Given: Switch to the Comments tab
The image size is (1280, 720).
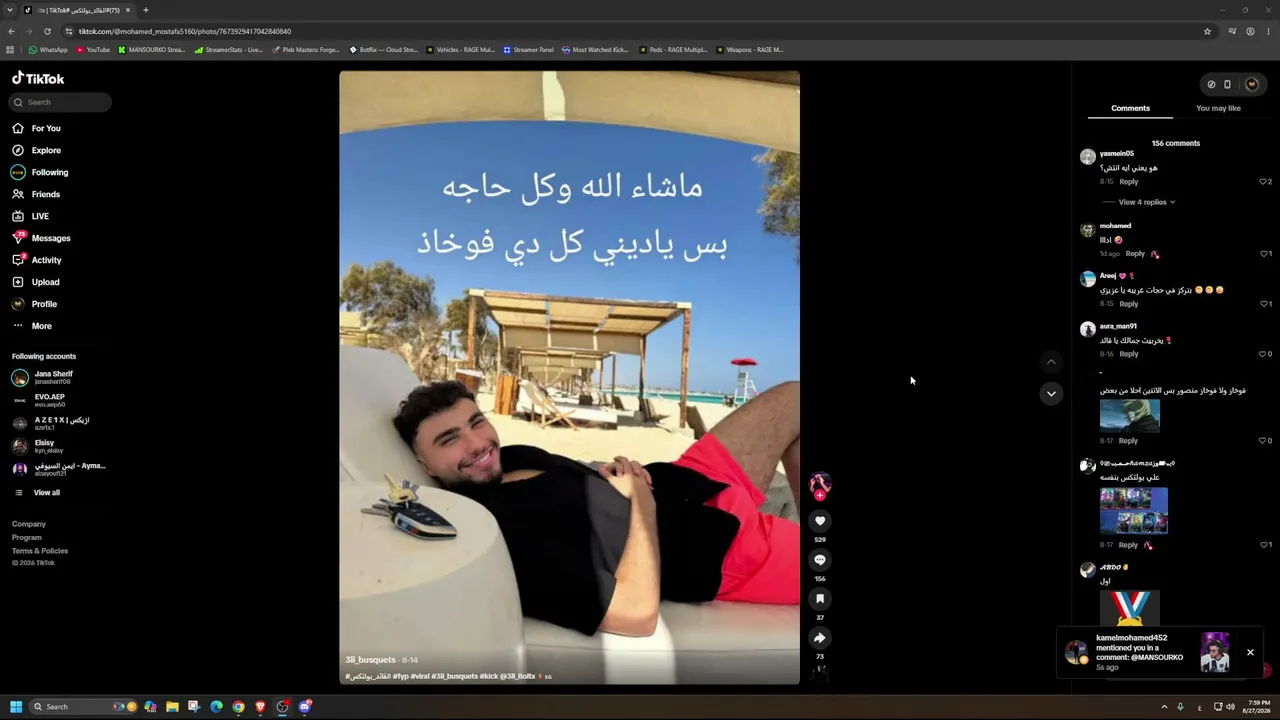Looking at the screenshot, I should tap(1130, 108).
